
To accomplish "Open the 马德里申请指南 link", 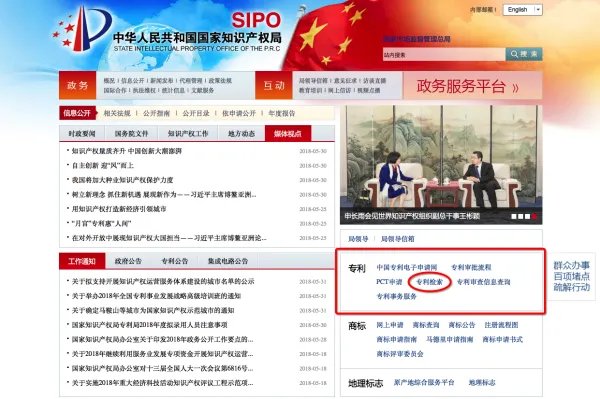I will click(450, 340).
